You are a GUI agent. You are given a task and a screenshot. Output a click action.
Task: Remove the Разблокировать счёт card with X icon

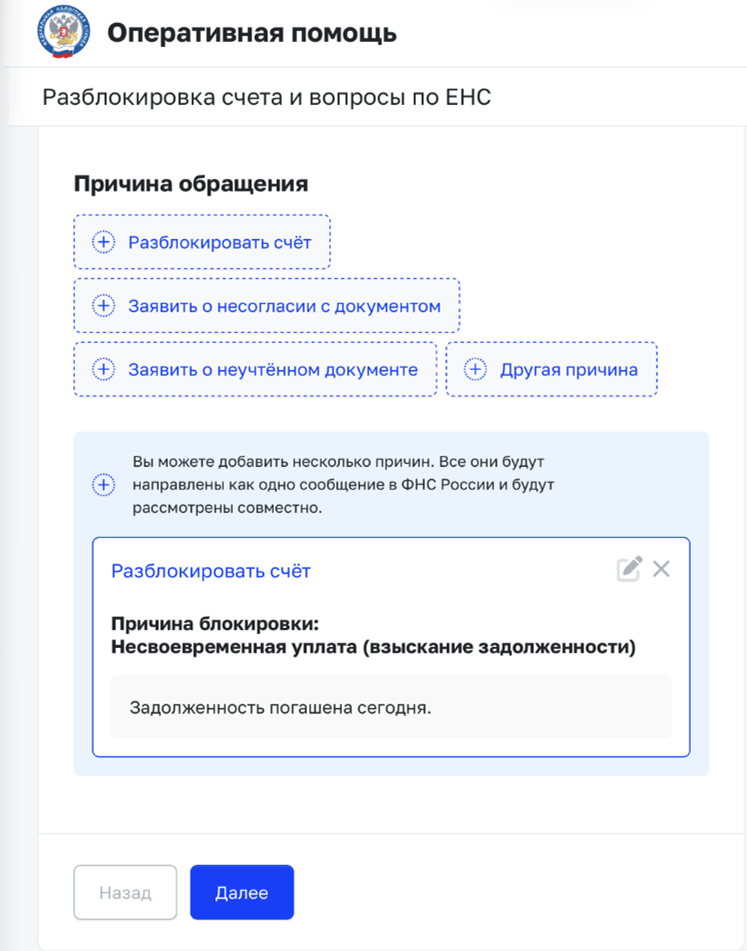pos(661,569)
